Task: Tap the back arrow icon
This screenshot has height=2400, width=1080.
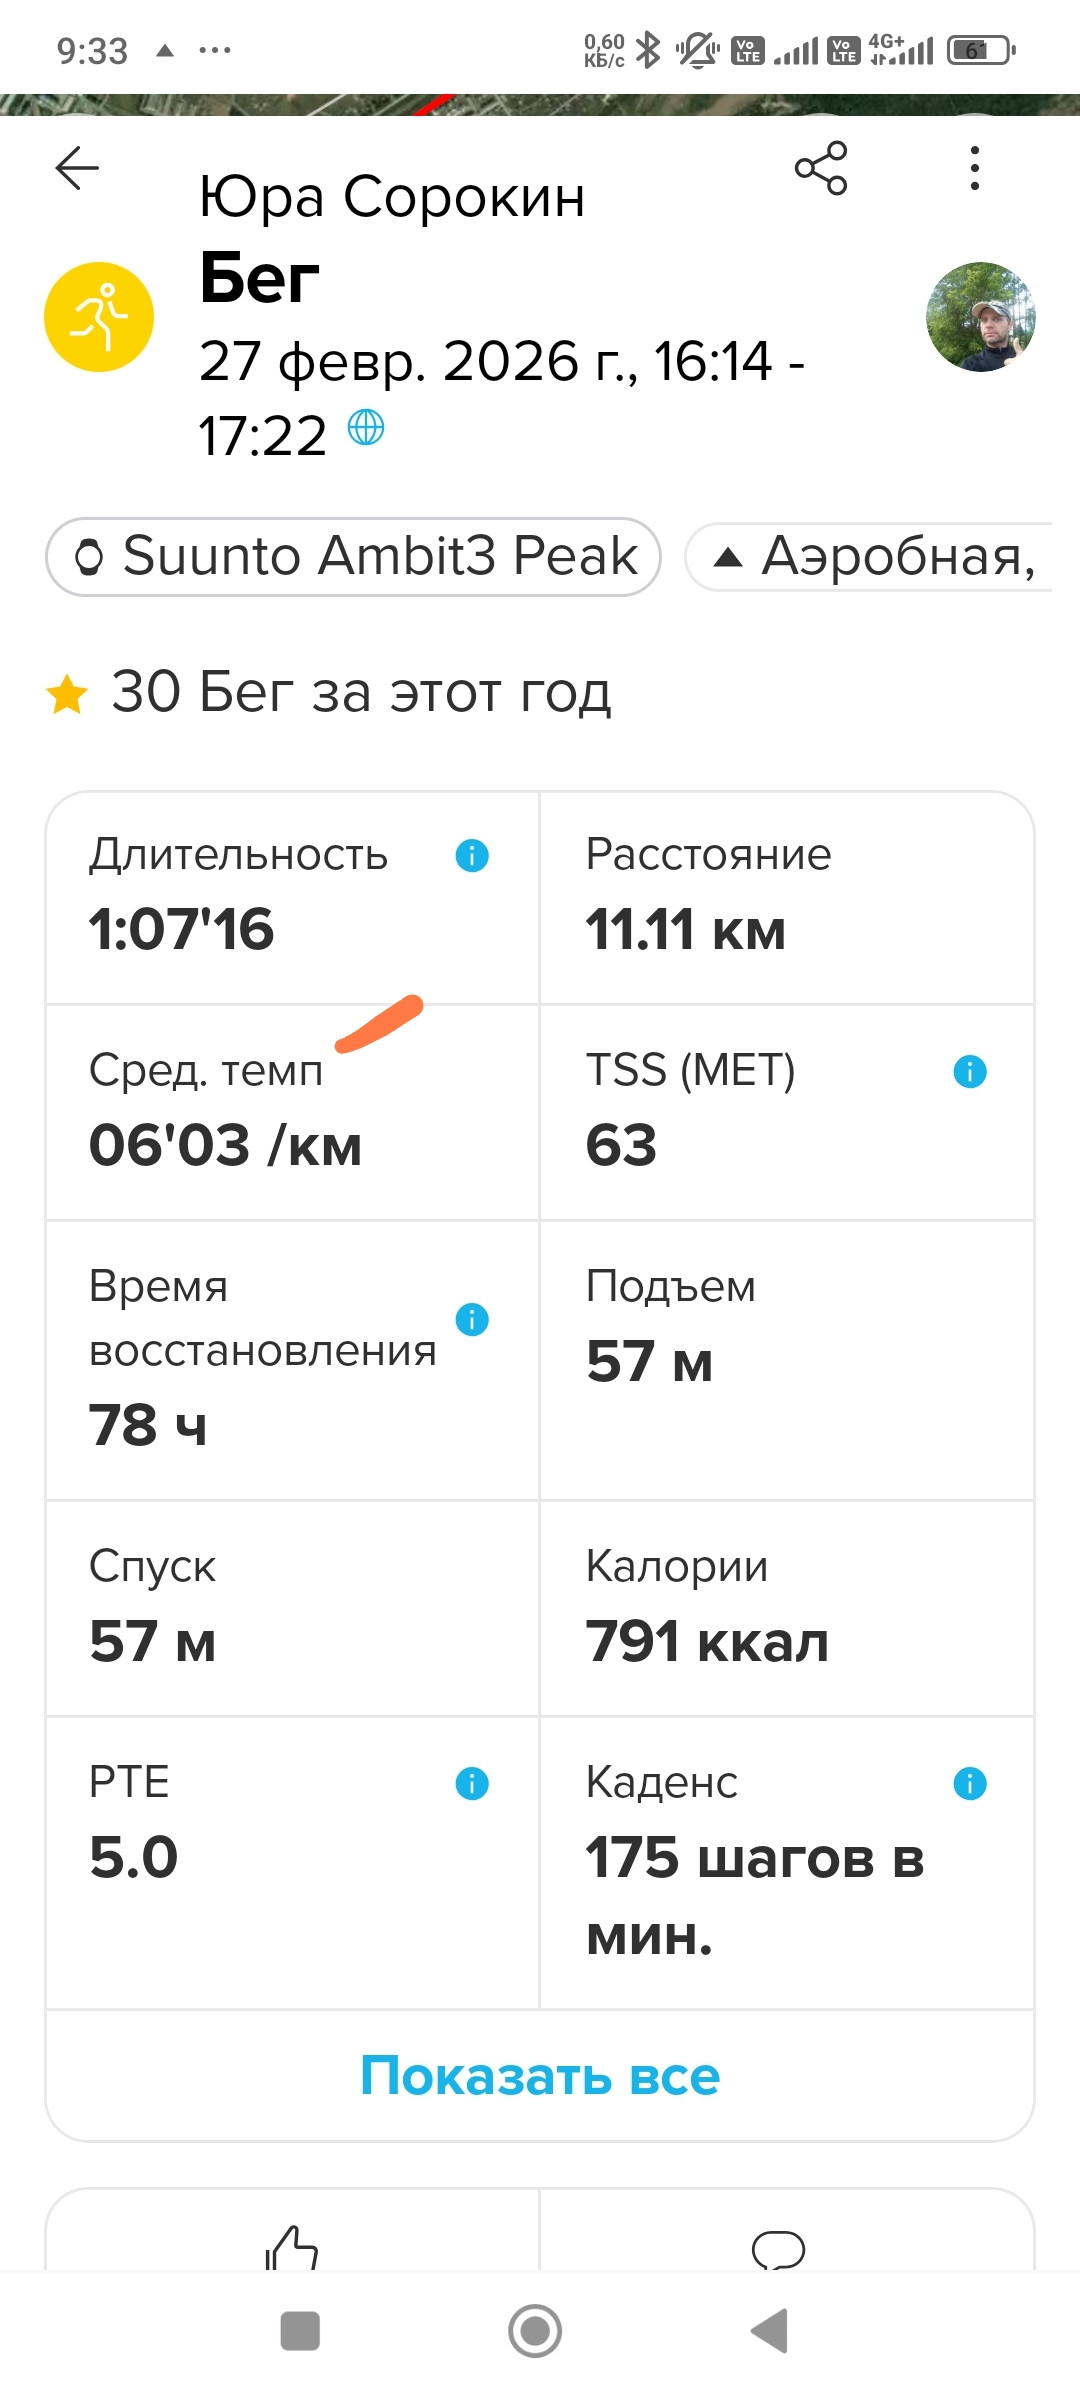Action: point(77,167)
